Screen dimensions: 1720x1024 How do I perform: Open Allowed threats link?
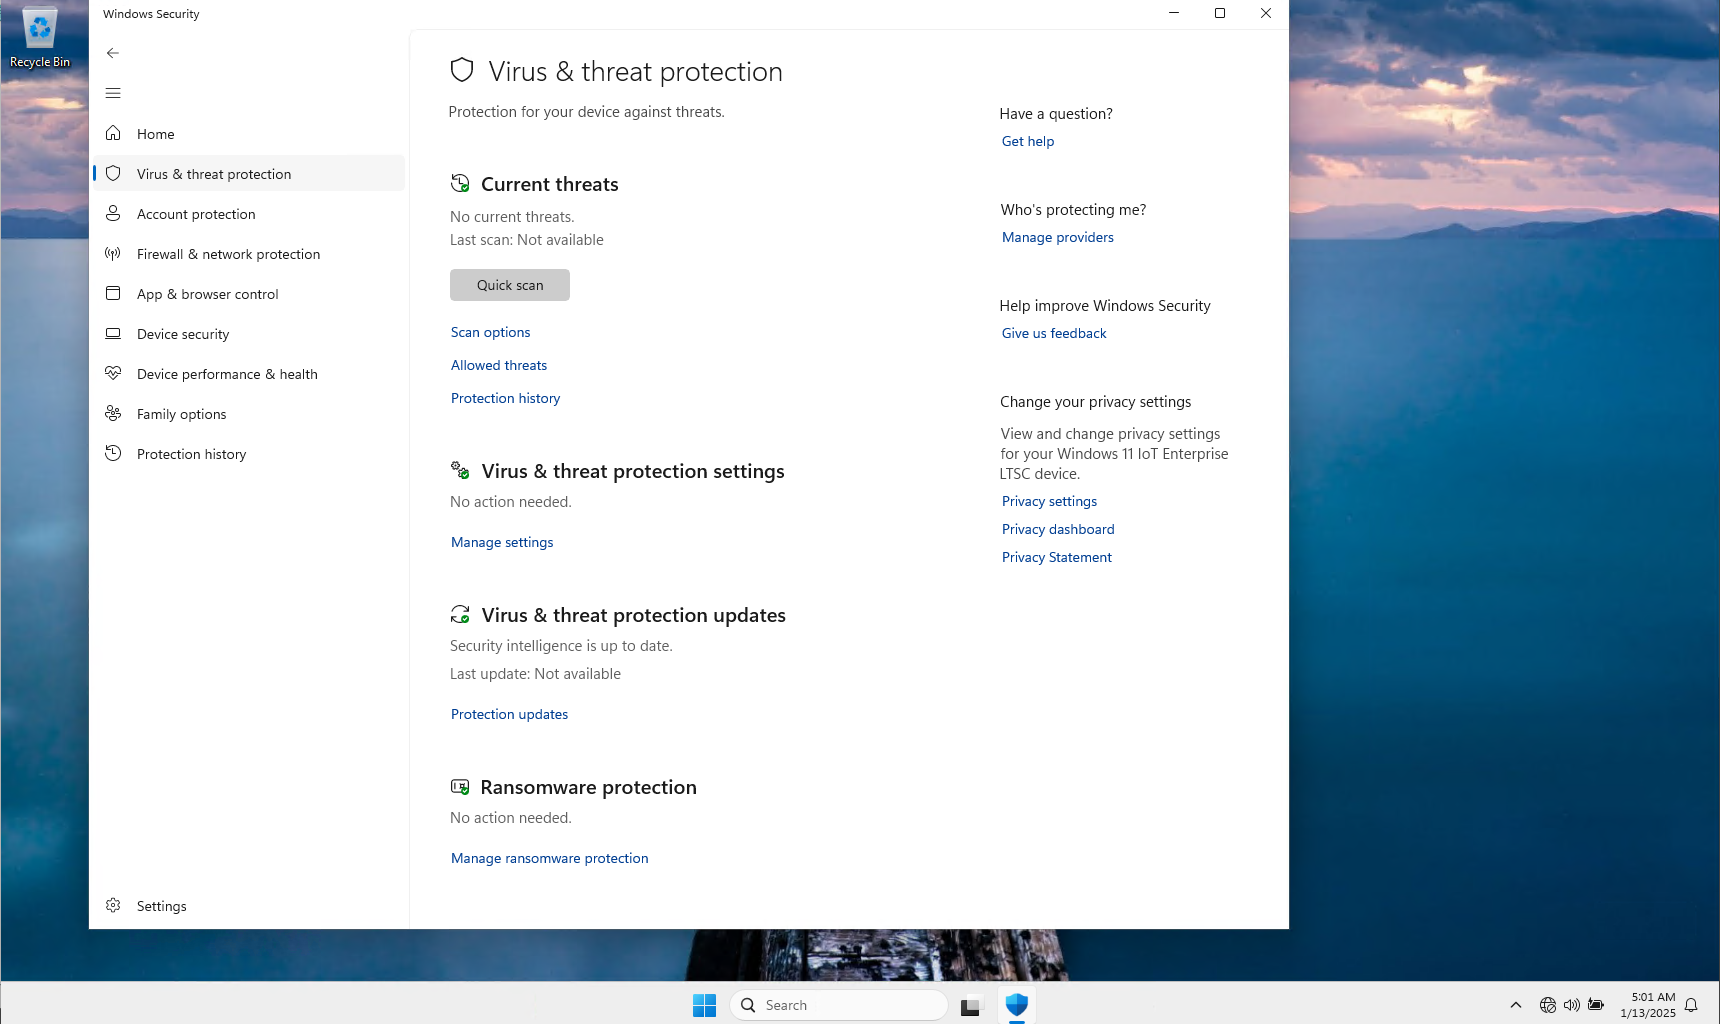coord(499,365)
